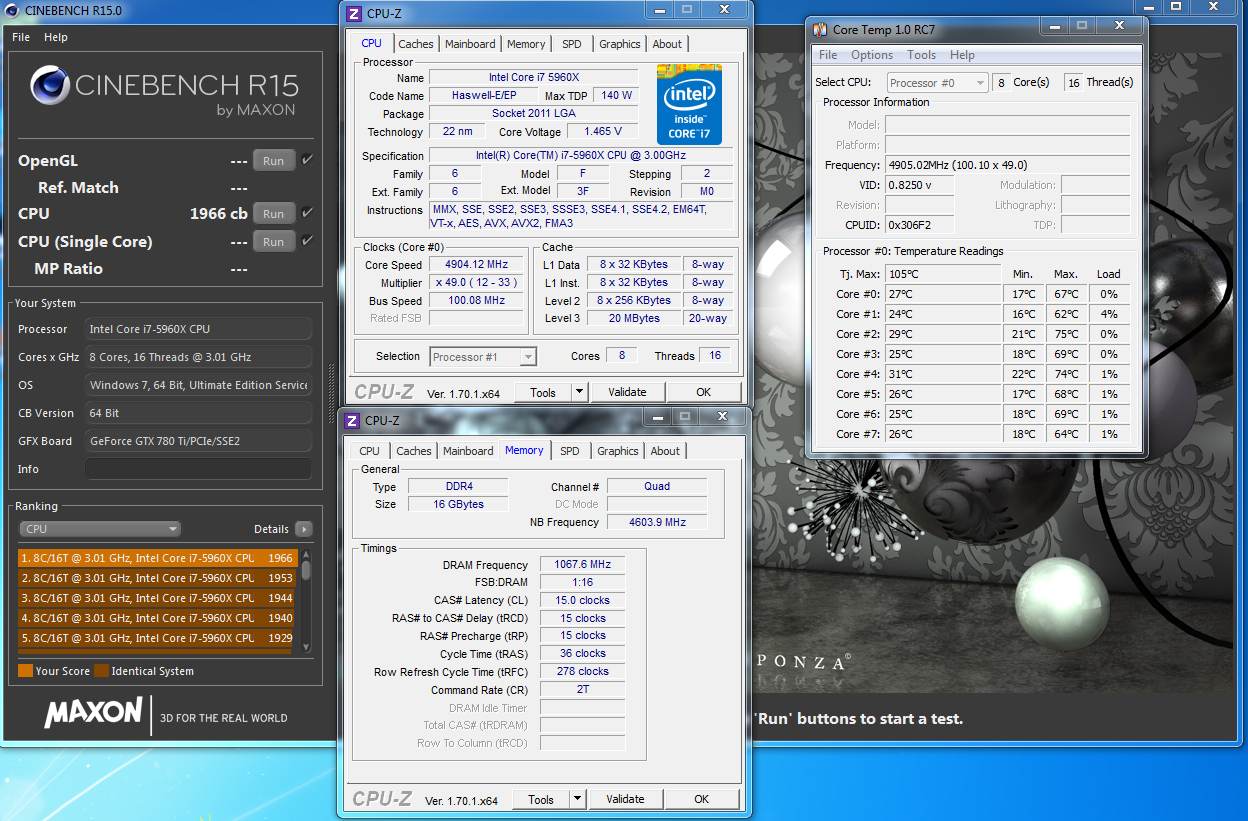This screenshot has height=821, width=1248.
Task: Switch to SPD tab in bottom CPU-Z
Action: 569,451
